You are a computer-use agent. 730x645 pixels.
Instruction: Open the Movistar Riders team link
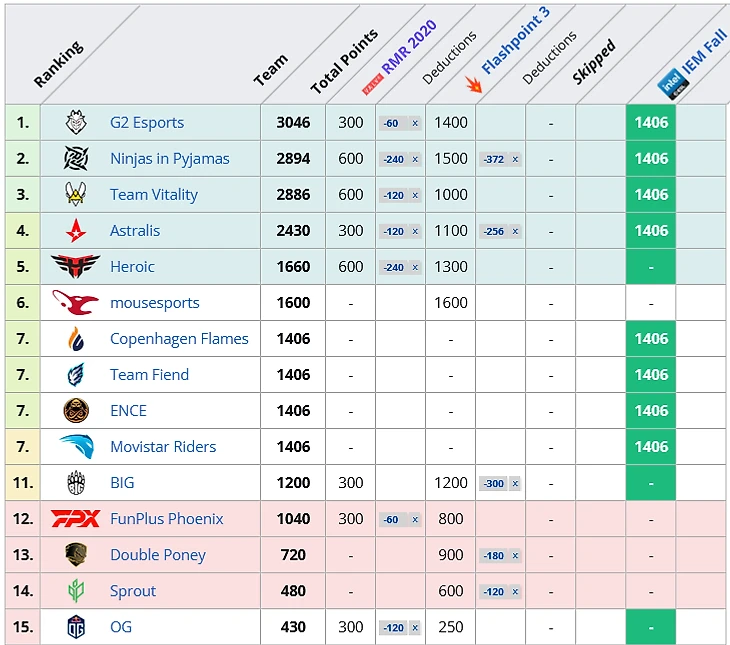point(163,447)
